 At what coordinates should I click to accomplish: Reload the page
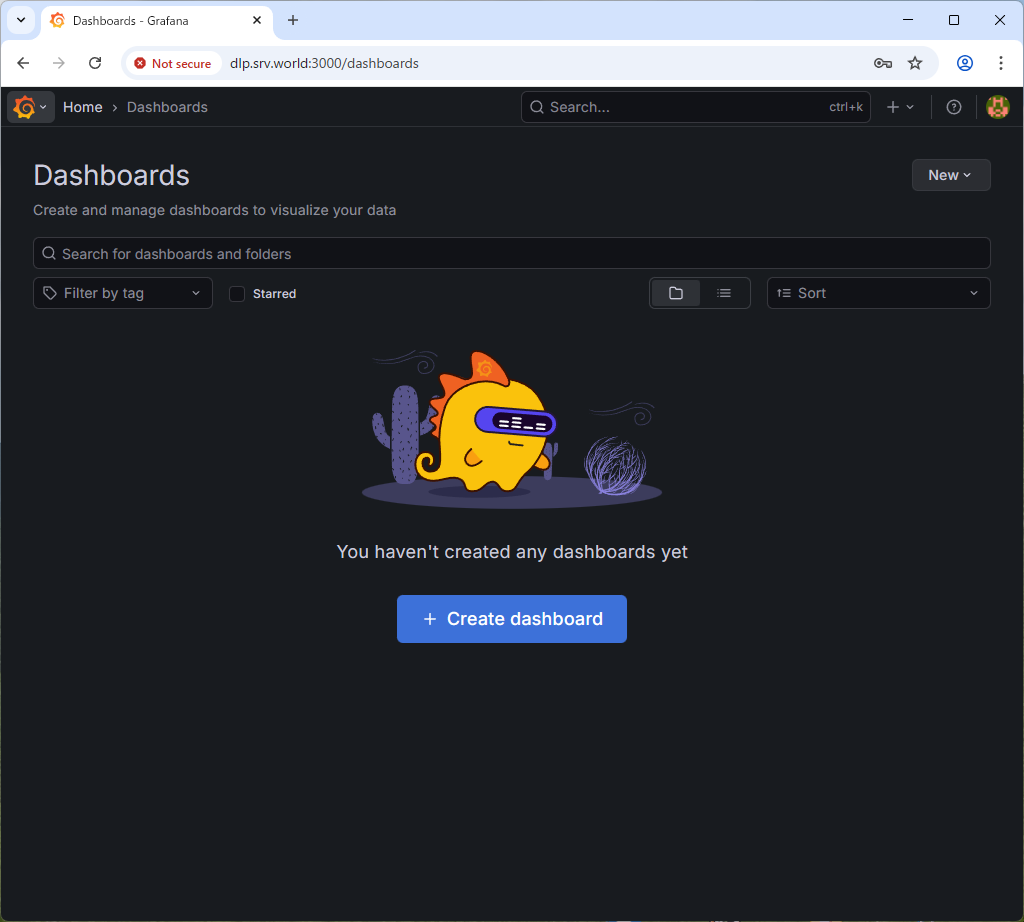95,63
